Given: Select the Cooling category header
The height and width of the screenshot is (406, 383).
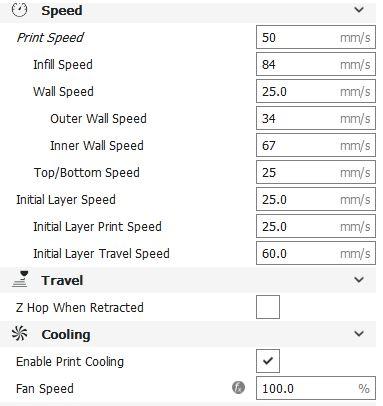Looking at the screenshot, I should pos(188,334).
